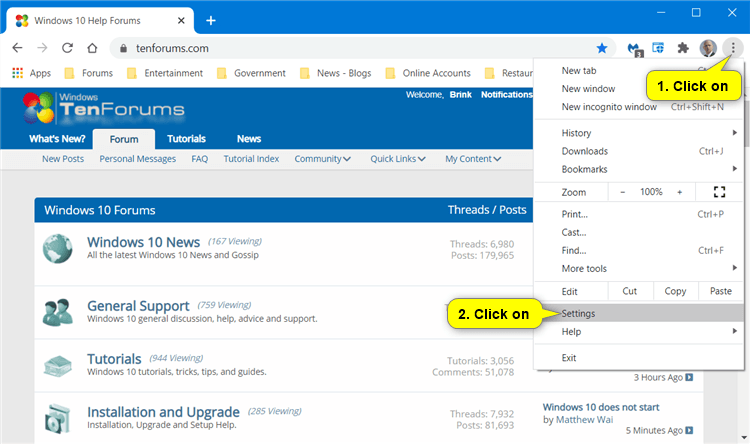Expand the Help submenu
750x444 pixels.
[x=639, y=332]
